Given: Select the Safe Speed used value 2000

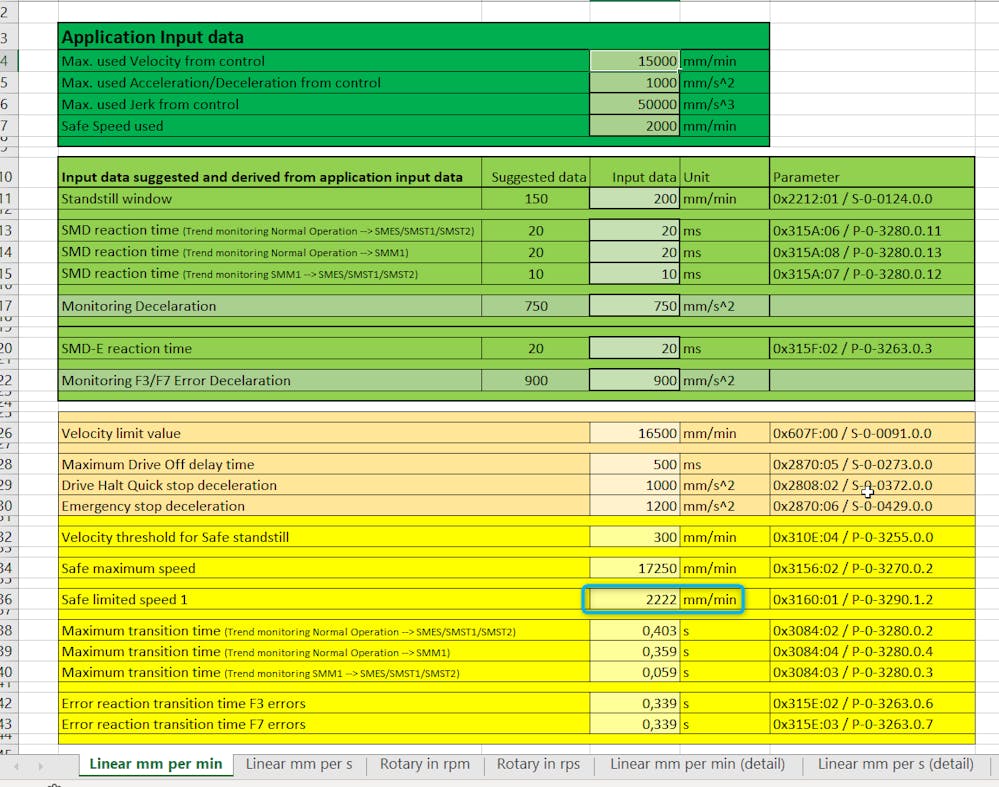Looking at the screenshot, I should click(x=635, y=126).
